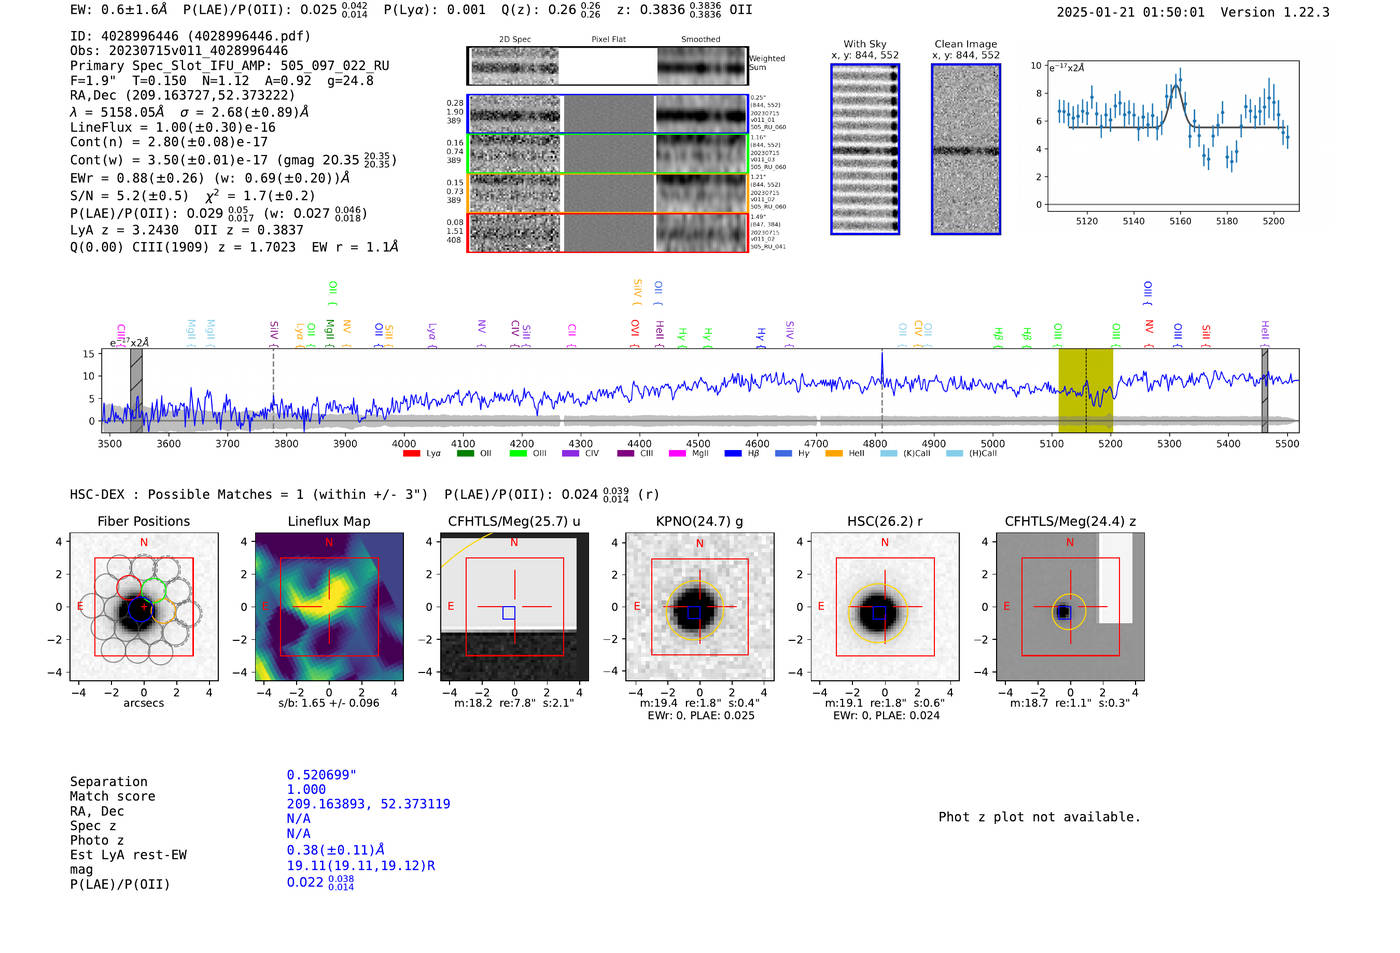
Task: Click the hatched gray band near 5460 Å
Action: tap(1265, 391)
